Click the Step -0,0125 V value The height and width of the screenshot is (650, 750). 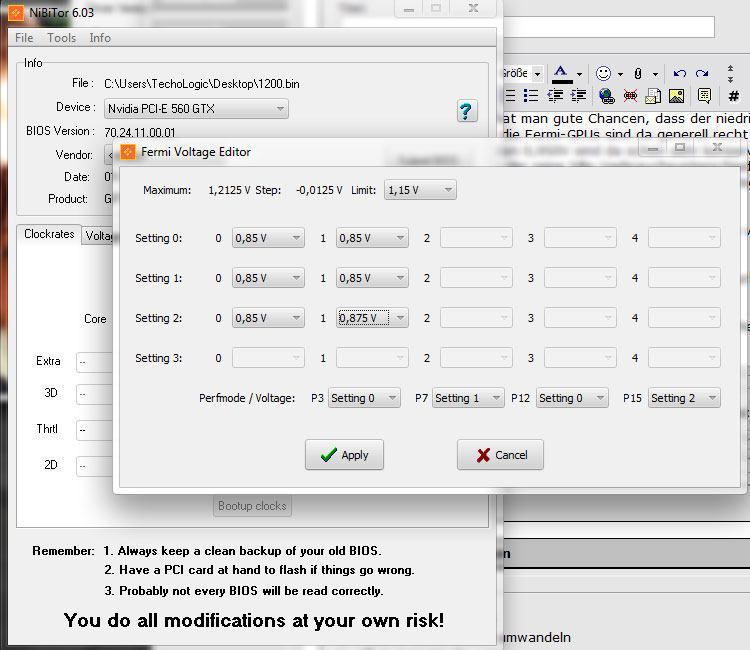319,190
